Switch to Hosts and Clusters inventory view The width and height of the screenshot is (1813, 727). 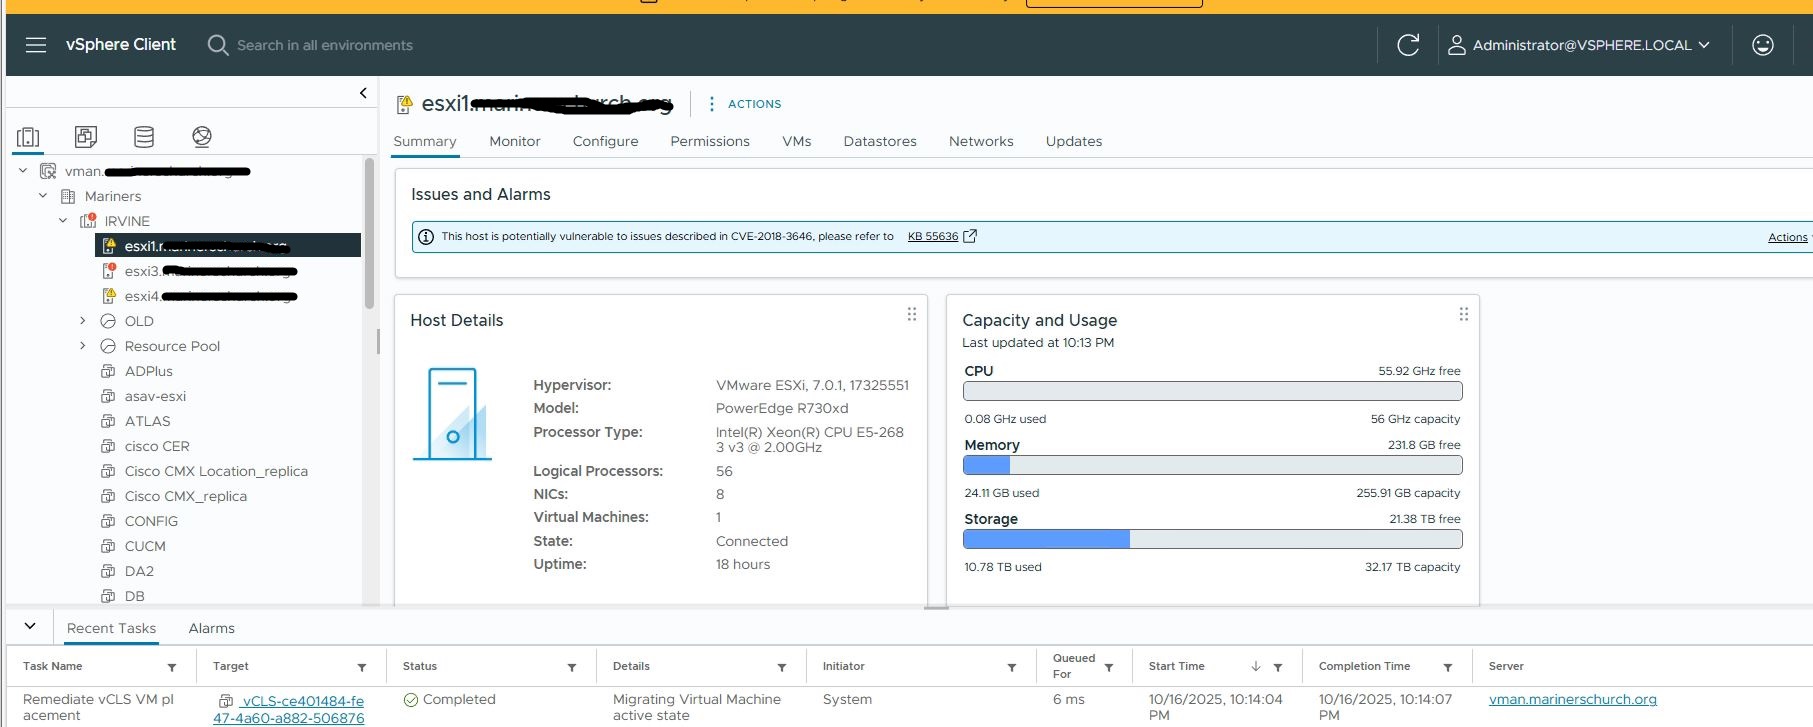[28, 137]
